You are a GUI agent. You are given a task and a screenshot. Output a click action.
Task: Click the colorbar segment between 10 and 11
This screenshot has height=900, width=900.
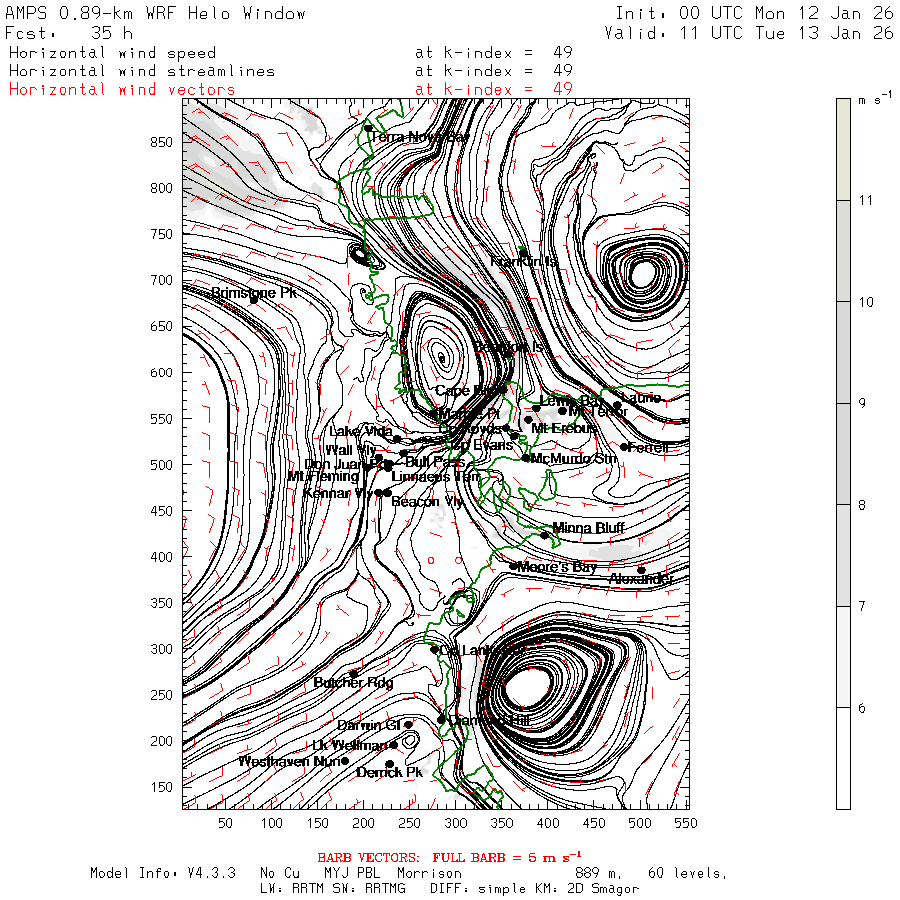coord(843,251)
